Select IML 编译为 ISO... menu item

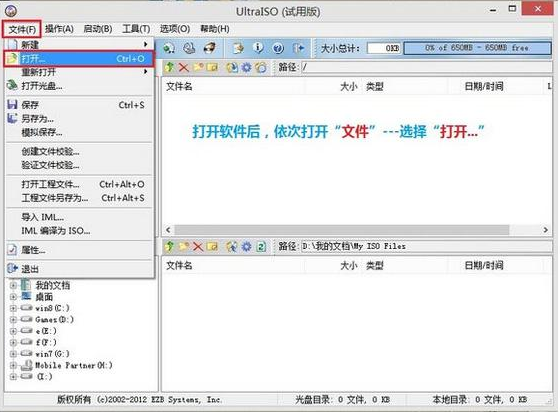pyautogui.click(x=79, y=231)
